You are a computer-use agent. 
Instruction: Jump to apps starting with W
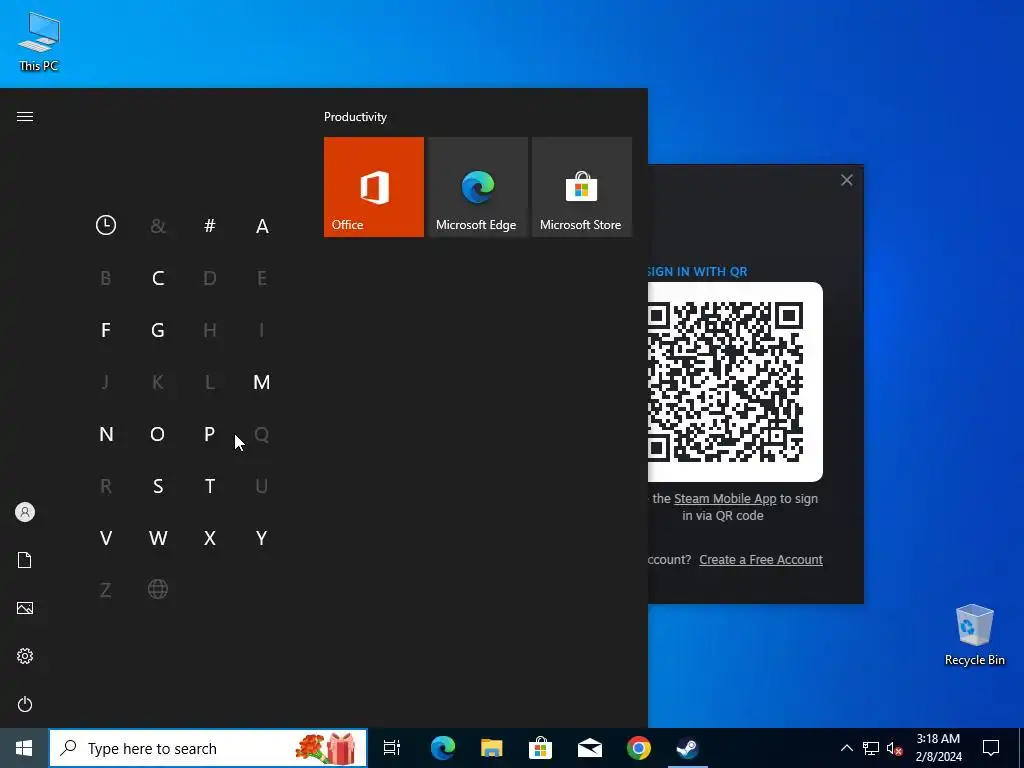(158, 538)
